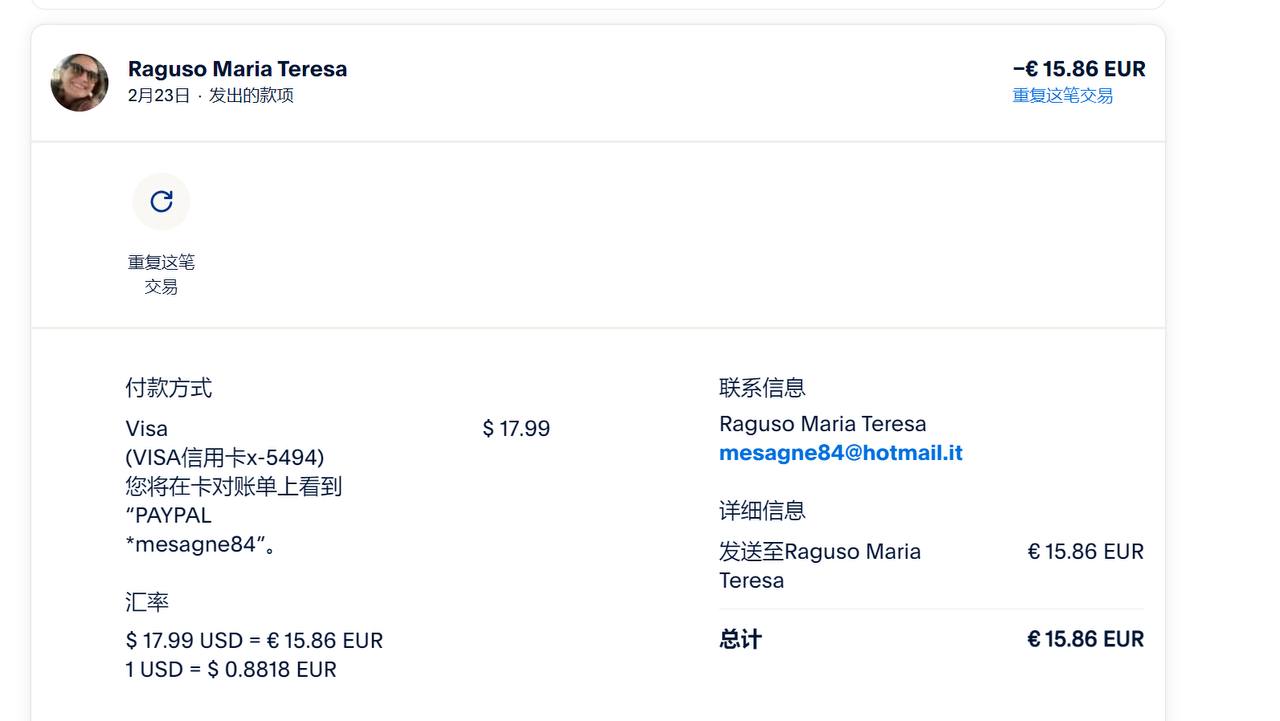Open the mesagne84@hotmail.it email link
The width and height of the screenshot is (1280, 721).
[840, 453]
